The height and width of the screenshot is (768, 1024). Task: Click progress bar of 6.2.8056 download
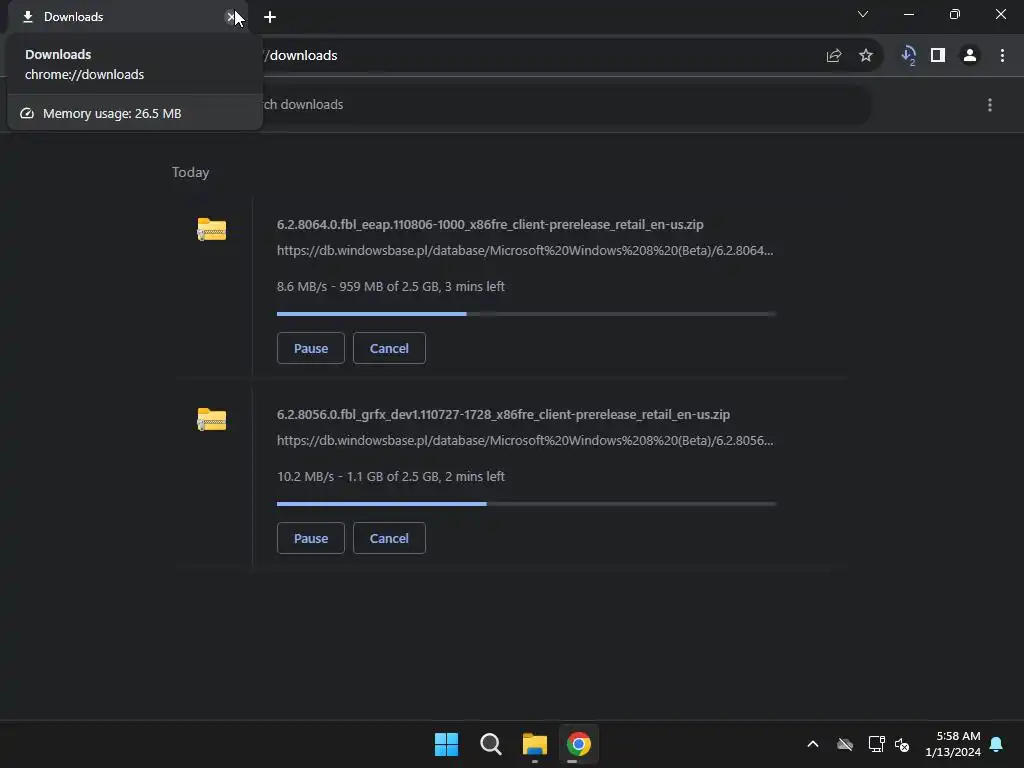click(x=526, y=504)
